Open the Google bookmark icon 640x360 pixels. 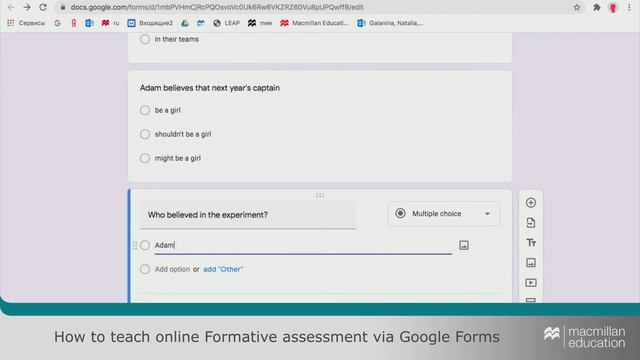pyautogui.click(x=58, y=23)
